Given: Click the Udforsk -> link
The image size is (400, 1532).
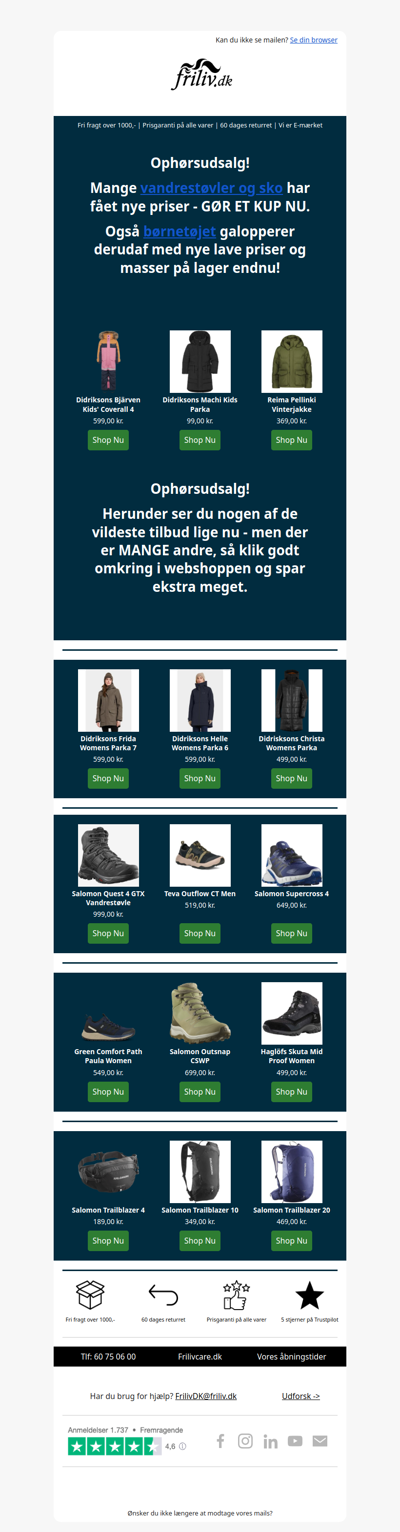Looking at the screenshot, I should click(x=301, y=1396).
